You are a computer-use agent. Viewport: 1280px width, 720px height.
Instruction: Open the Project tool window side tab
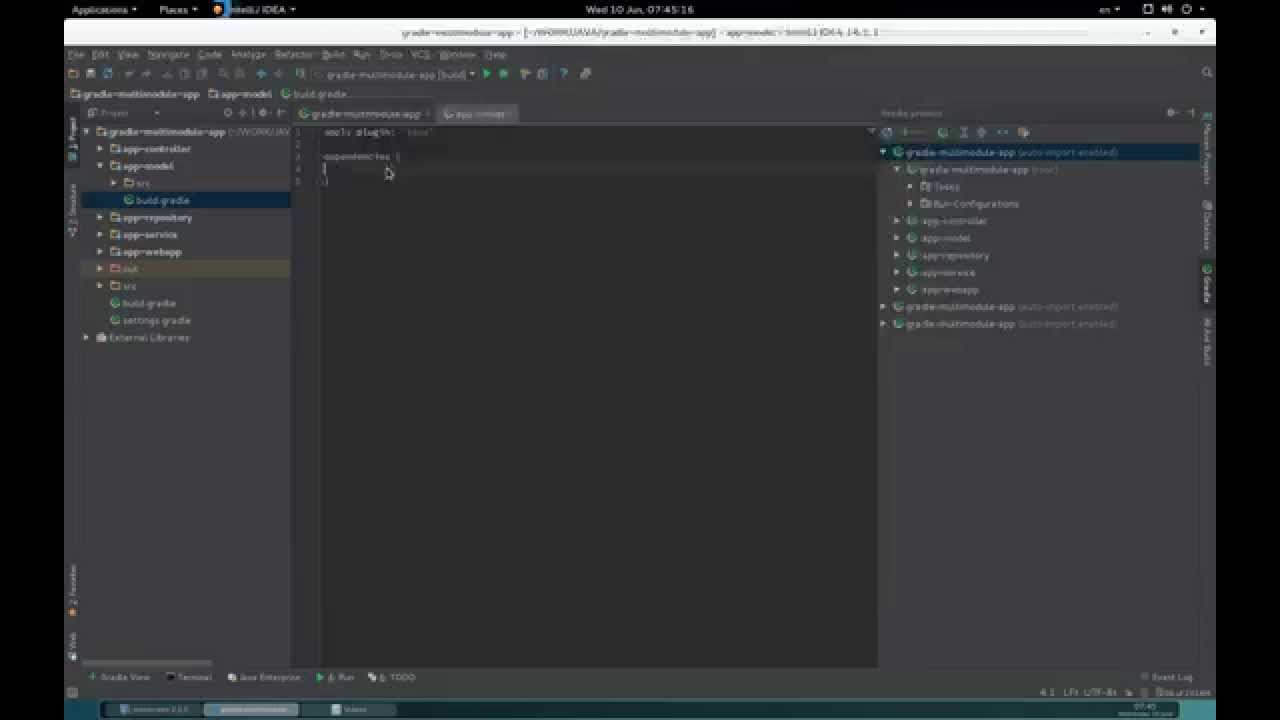pyautogui.click(x=72, y=139)
